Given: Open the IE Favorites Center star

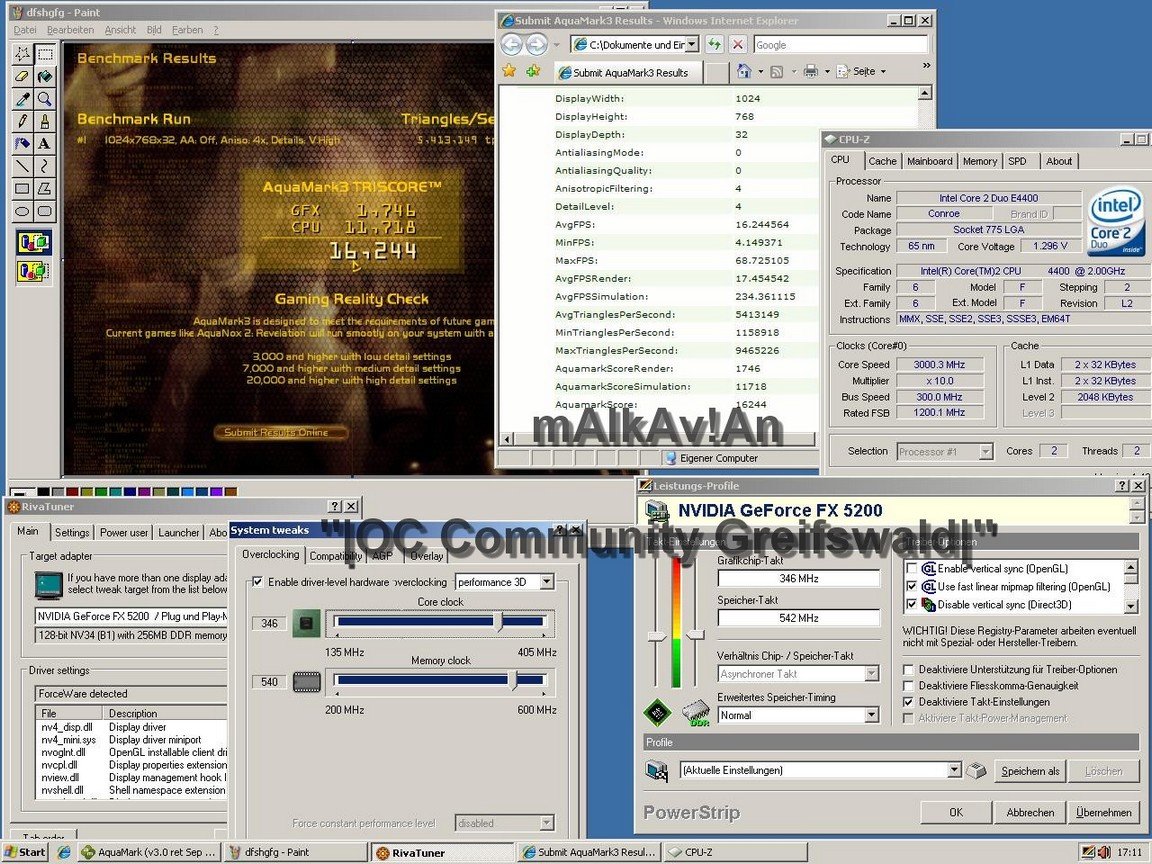Looking at the screenshot, I should [x=509, y=71].
